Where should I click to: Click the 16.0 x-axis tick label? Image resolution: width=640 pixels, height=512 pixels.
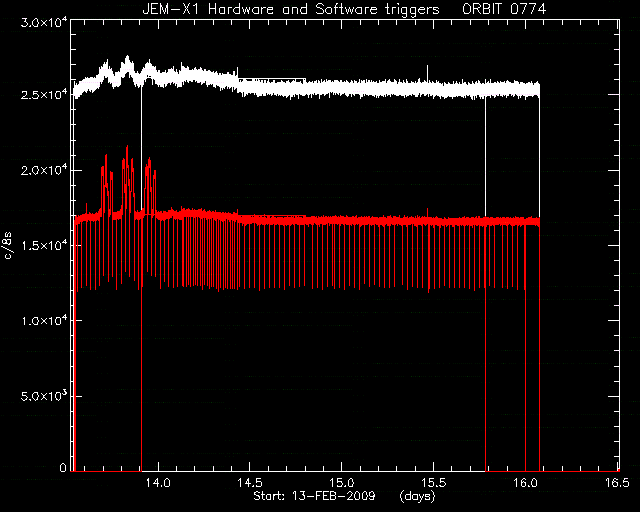pyautogui.click(x=525, y=483)
